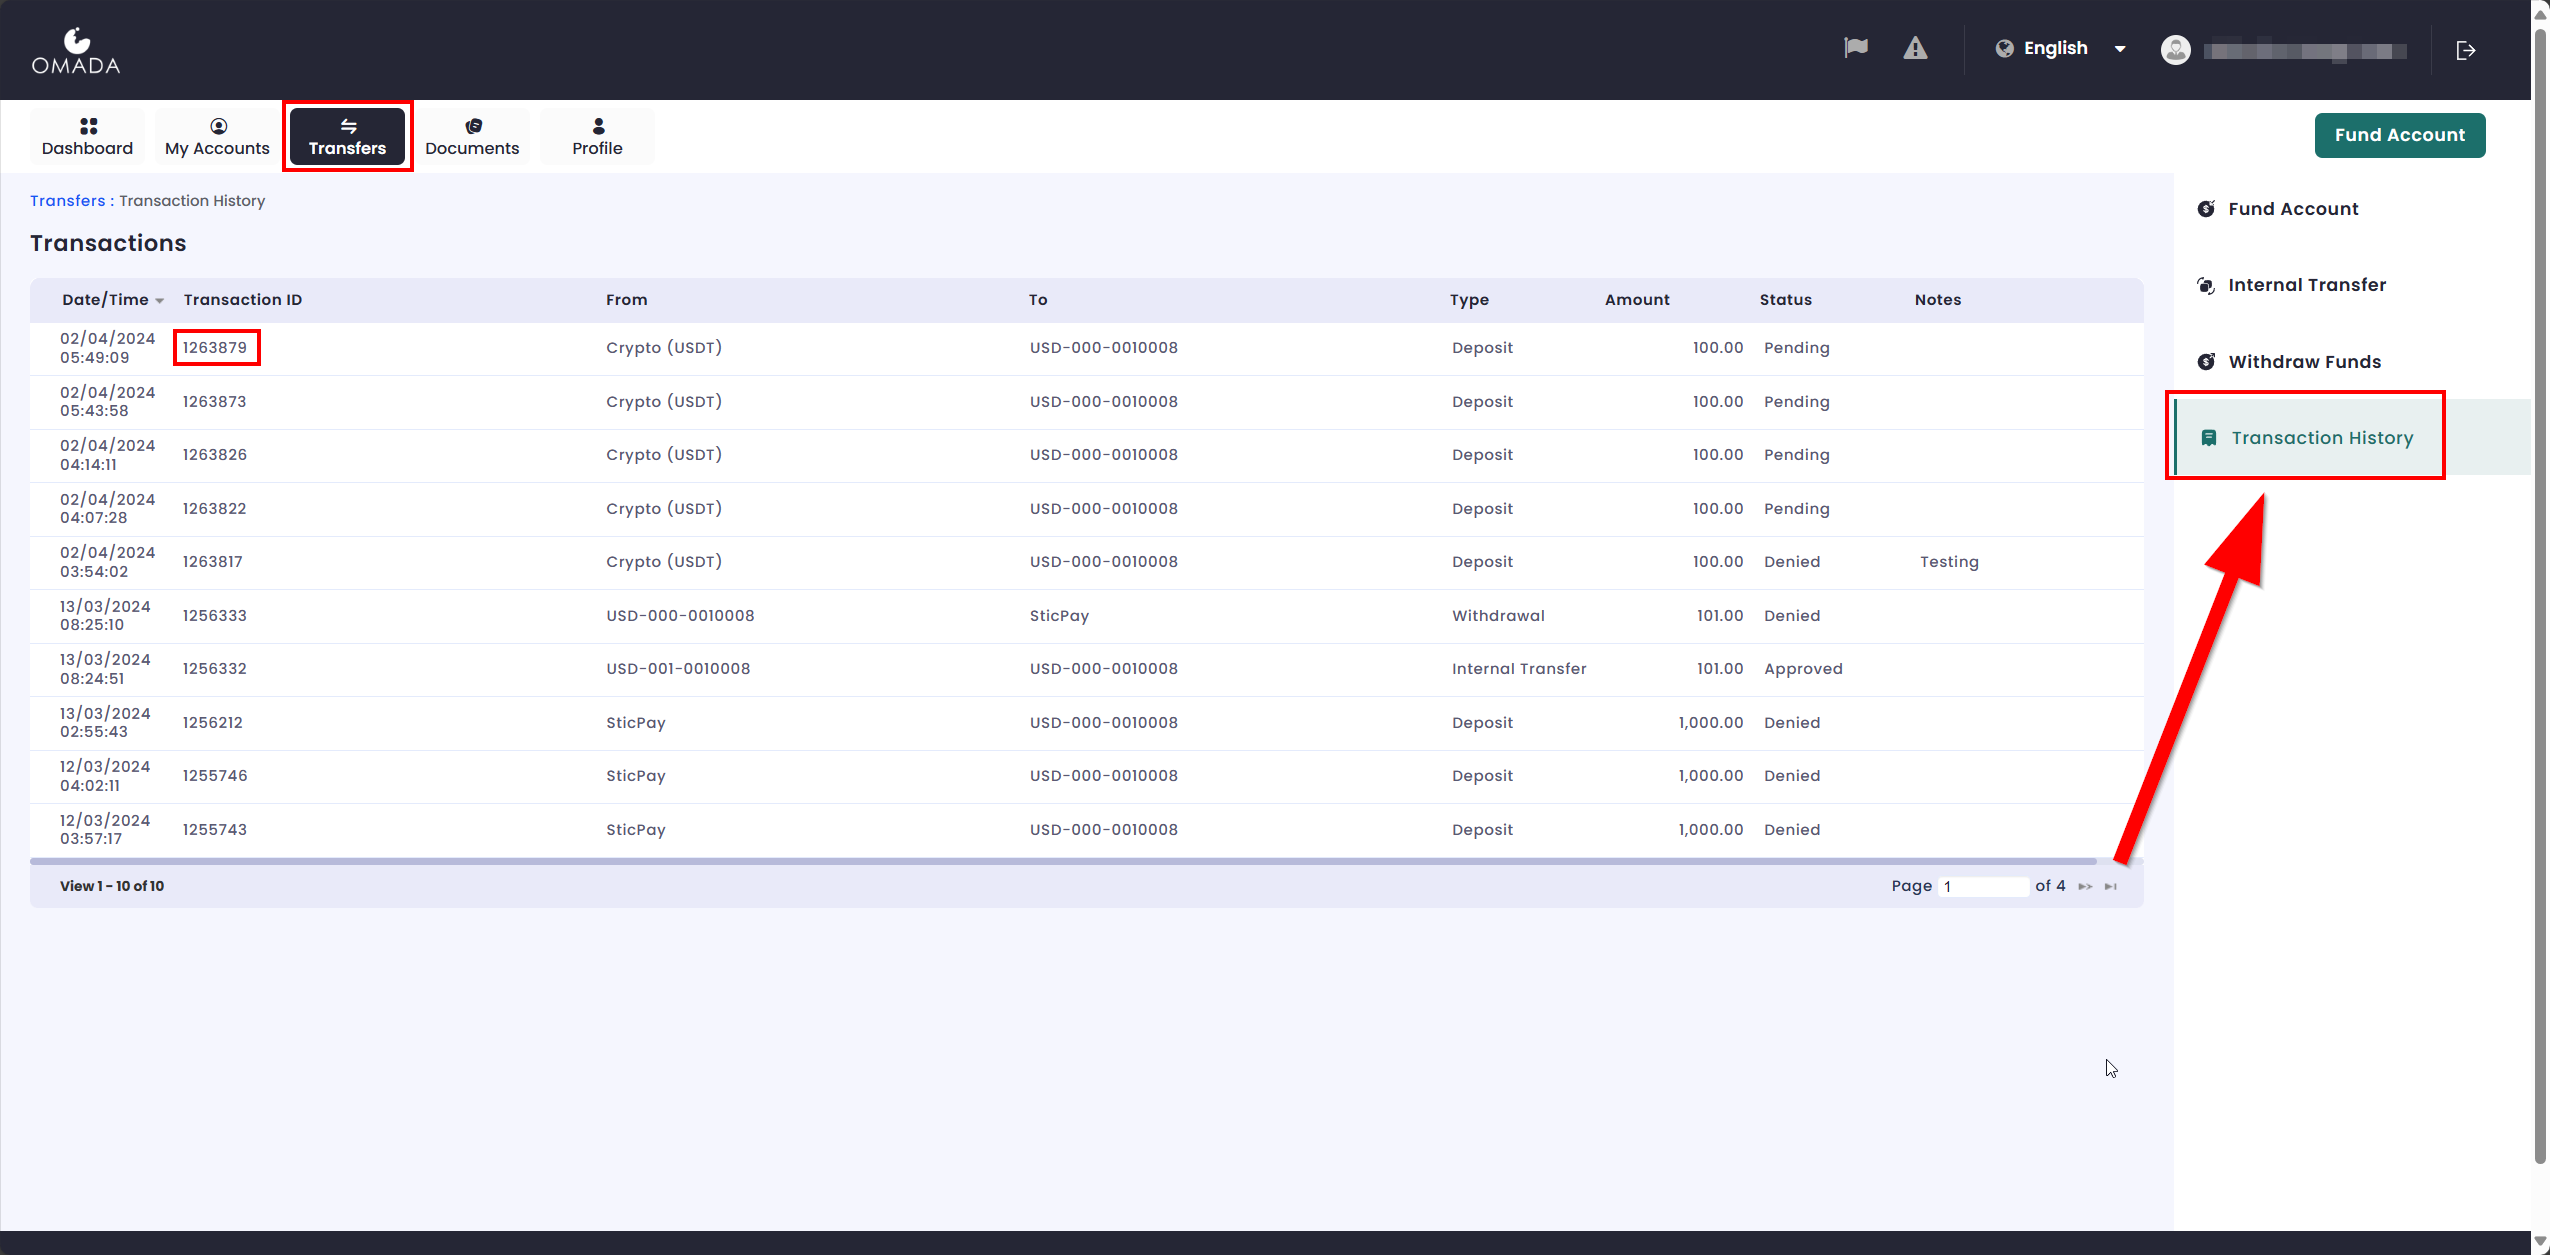Click the logout icon in header
This screenshot has height=1255, width=2550.
pos(2466,50)
